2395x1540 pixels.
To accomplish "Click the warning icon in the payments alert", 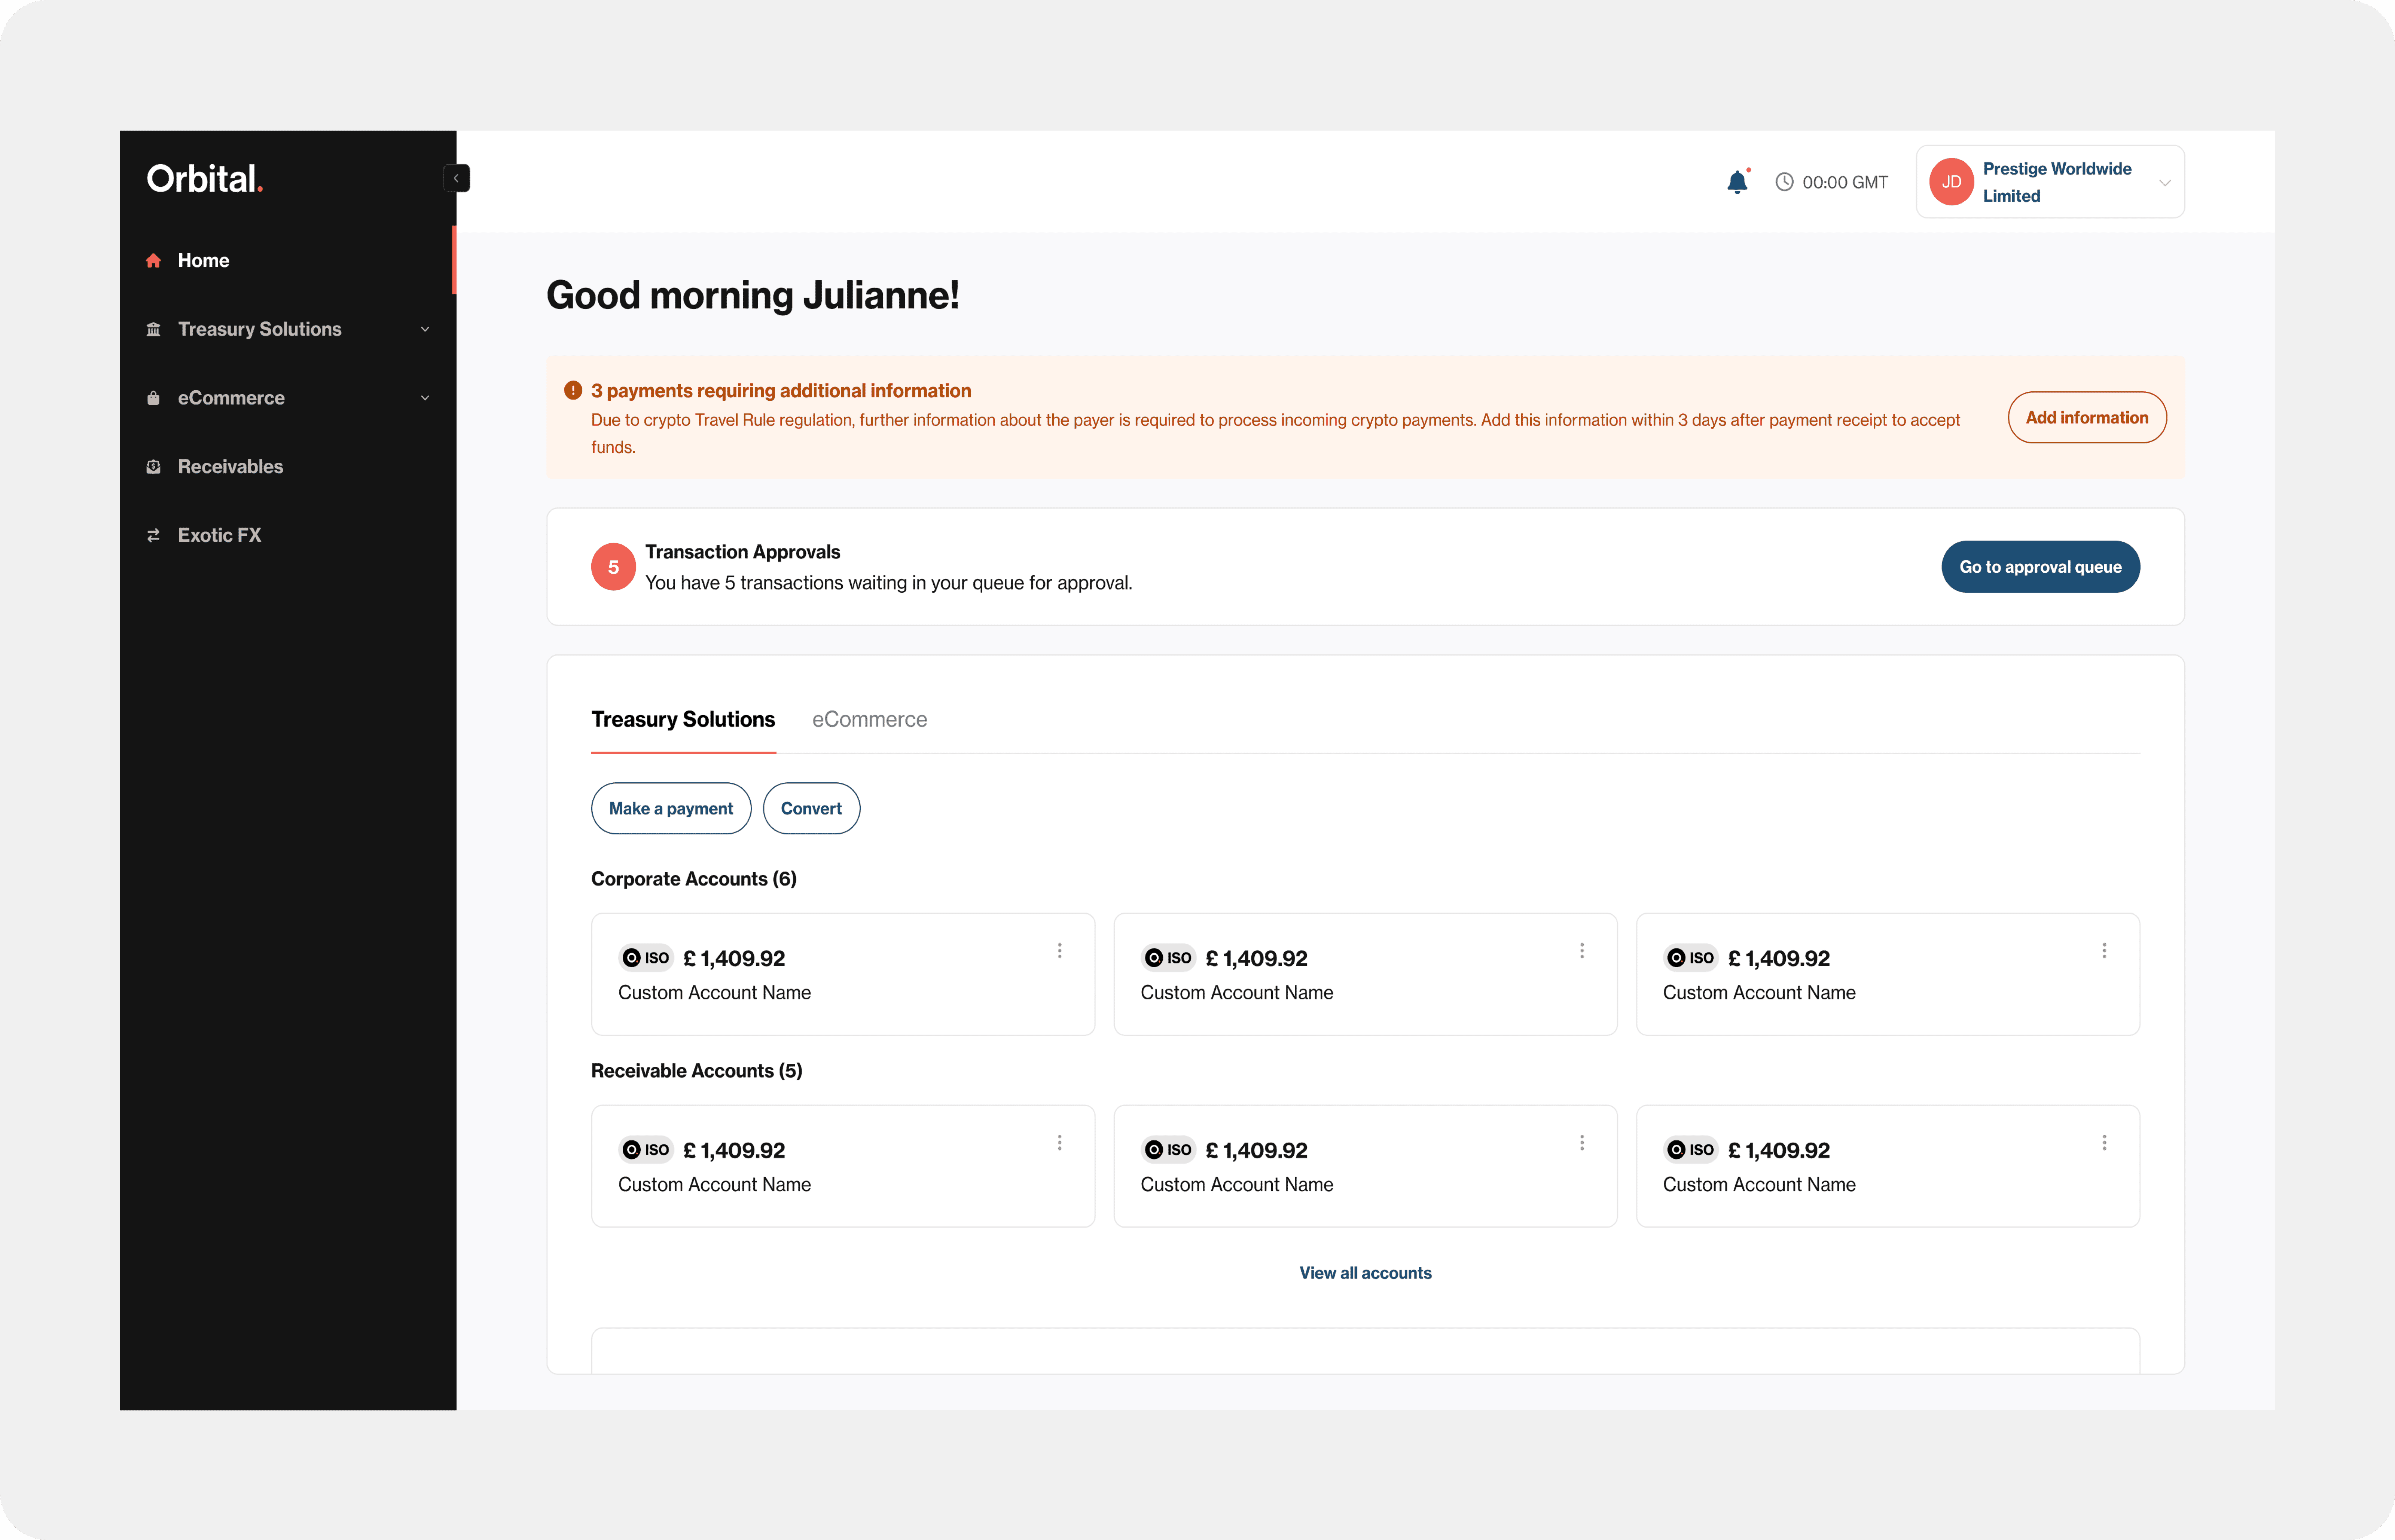I will (x=573, y=390).
